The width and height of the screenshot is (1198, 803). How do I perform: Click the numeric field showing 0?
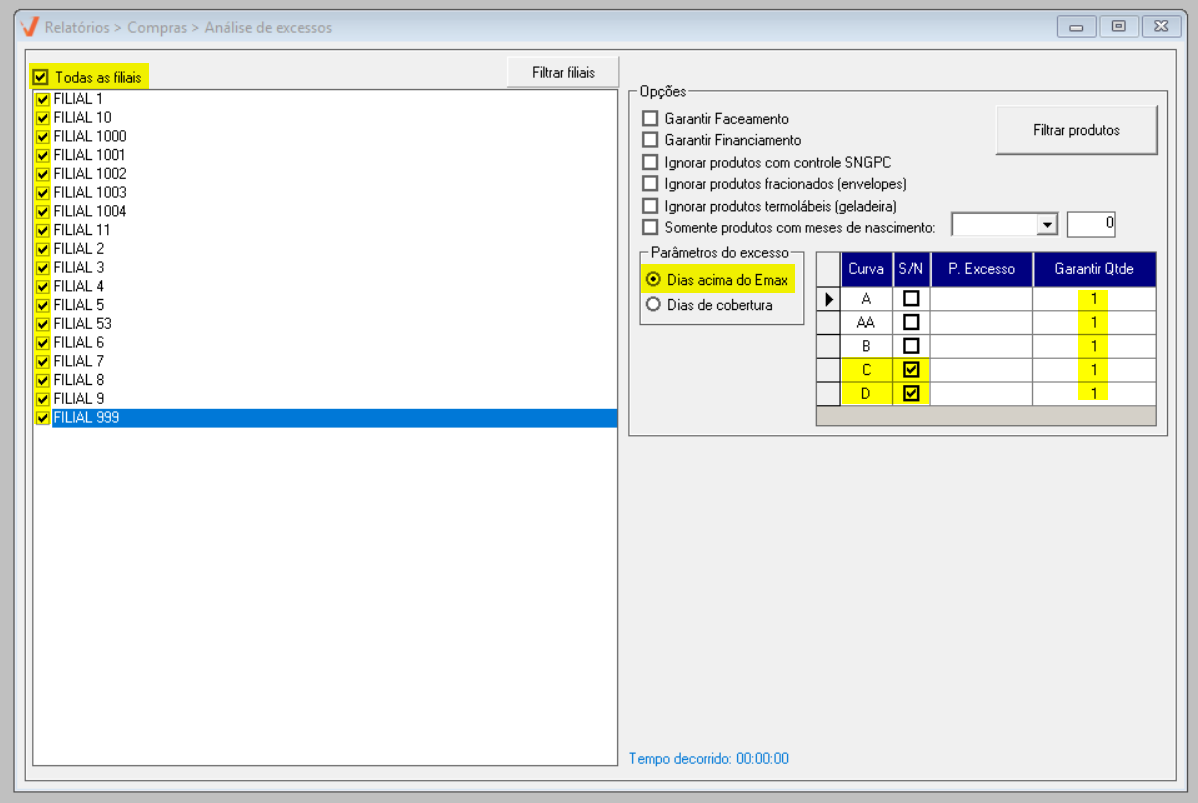(x=1091, y=224)
